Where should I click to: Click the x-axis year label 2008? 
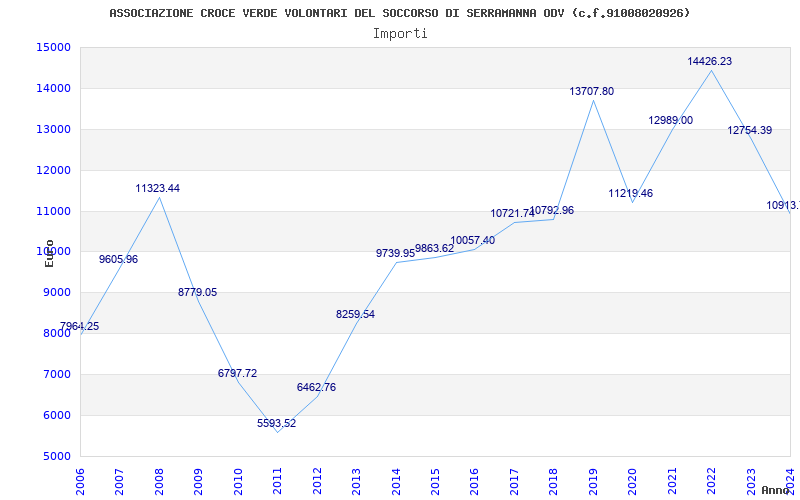pyautogui.click(x=159, y=481)
